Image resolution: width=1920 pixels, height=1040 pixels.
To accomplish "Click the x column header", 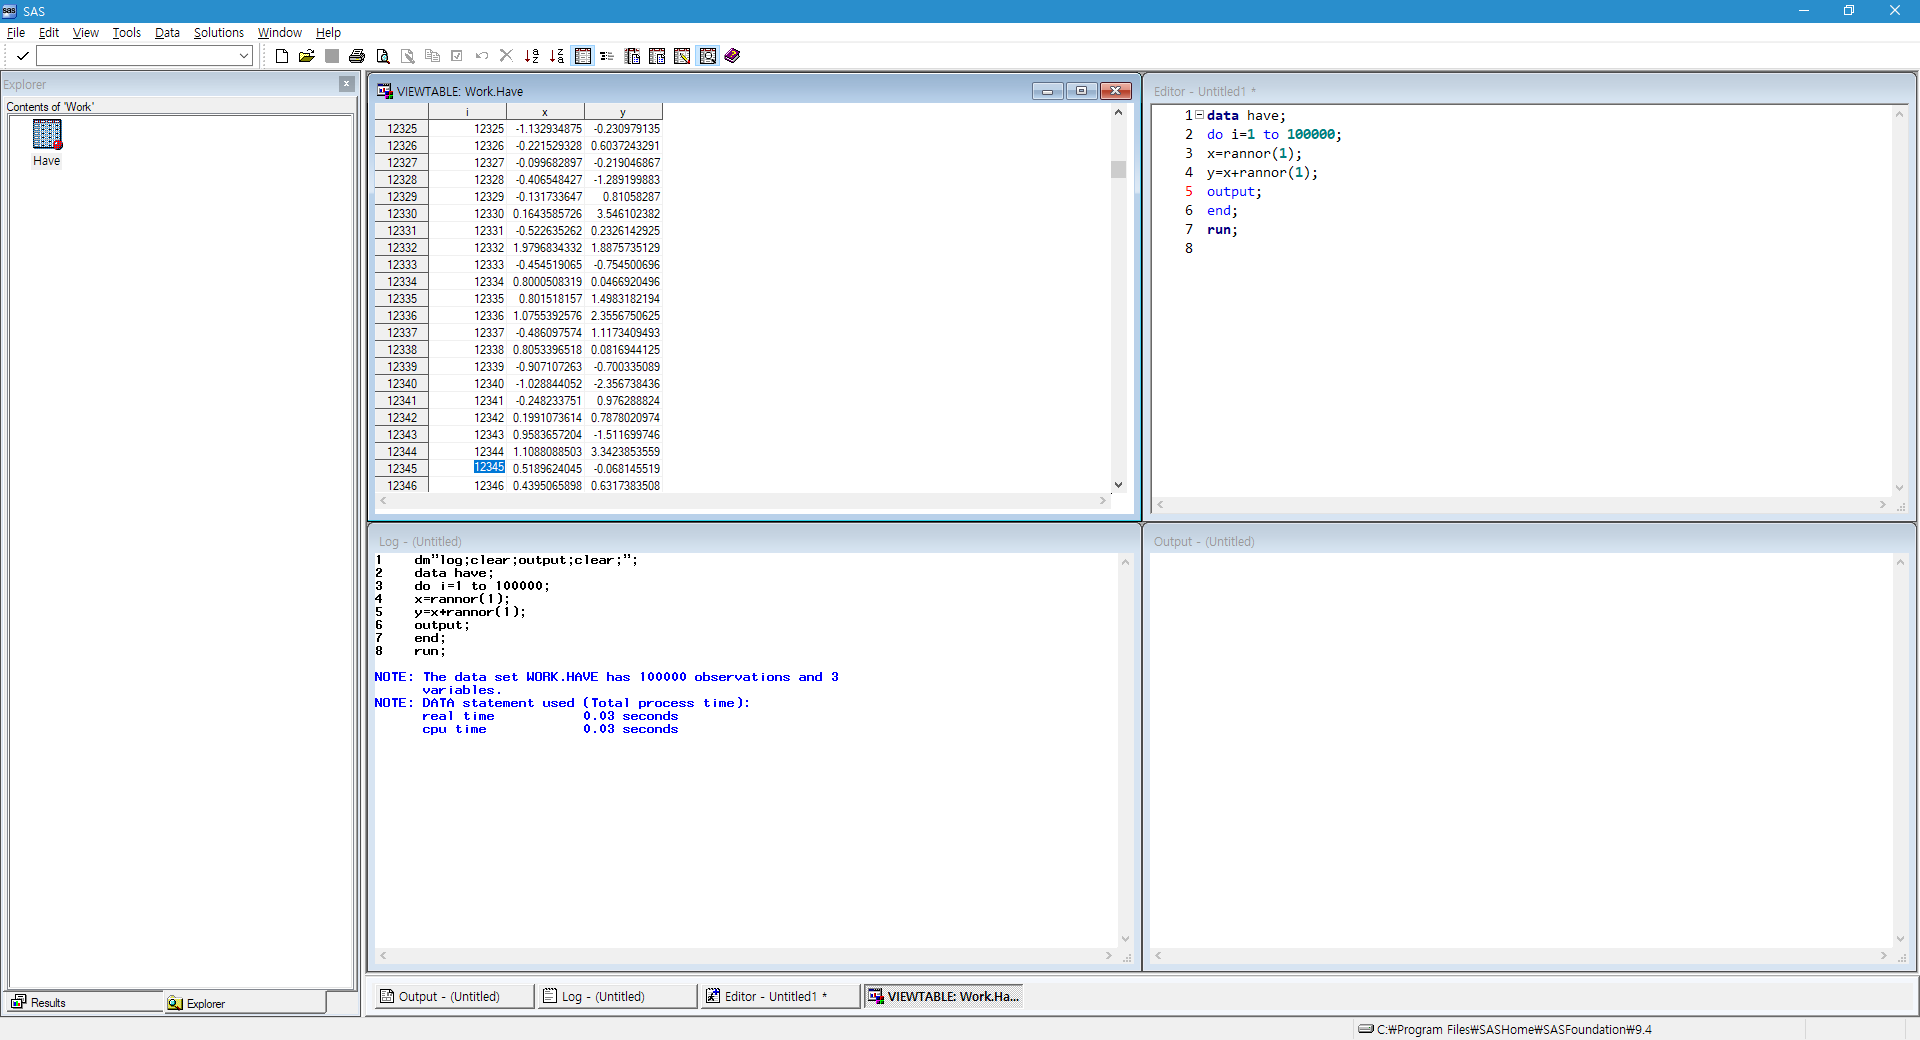I will point(545,112).
